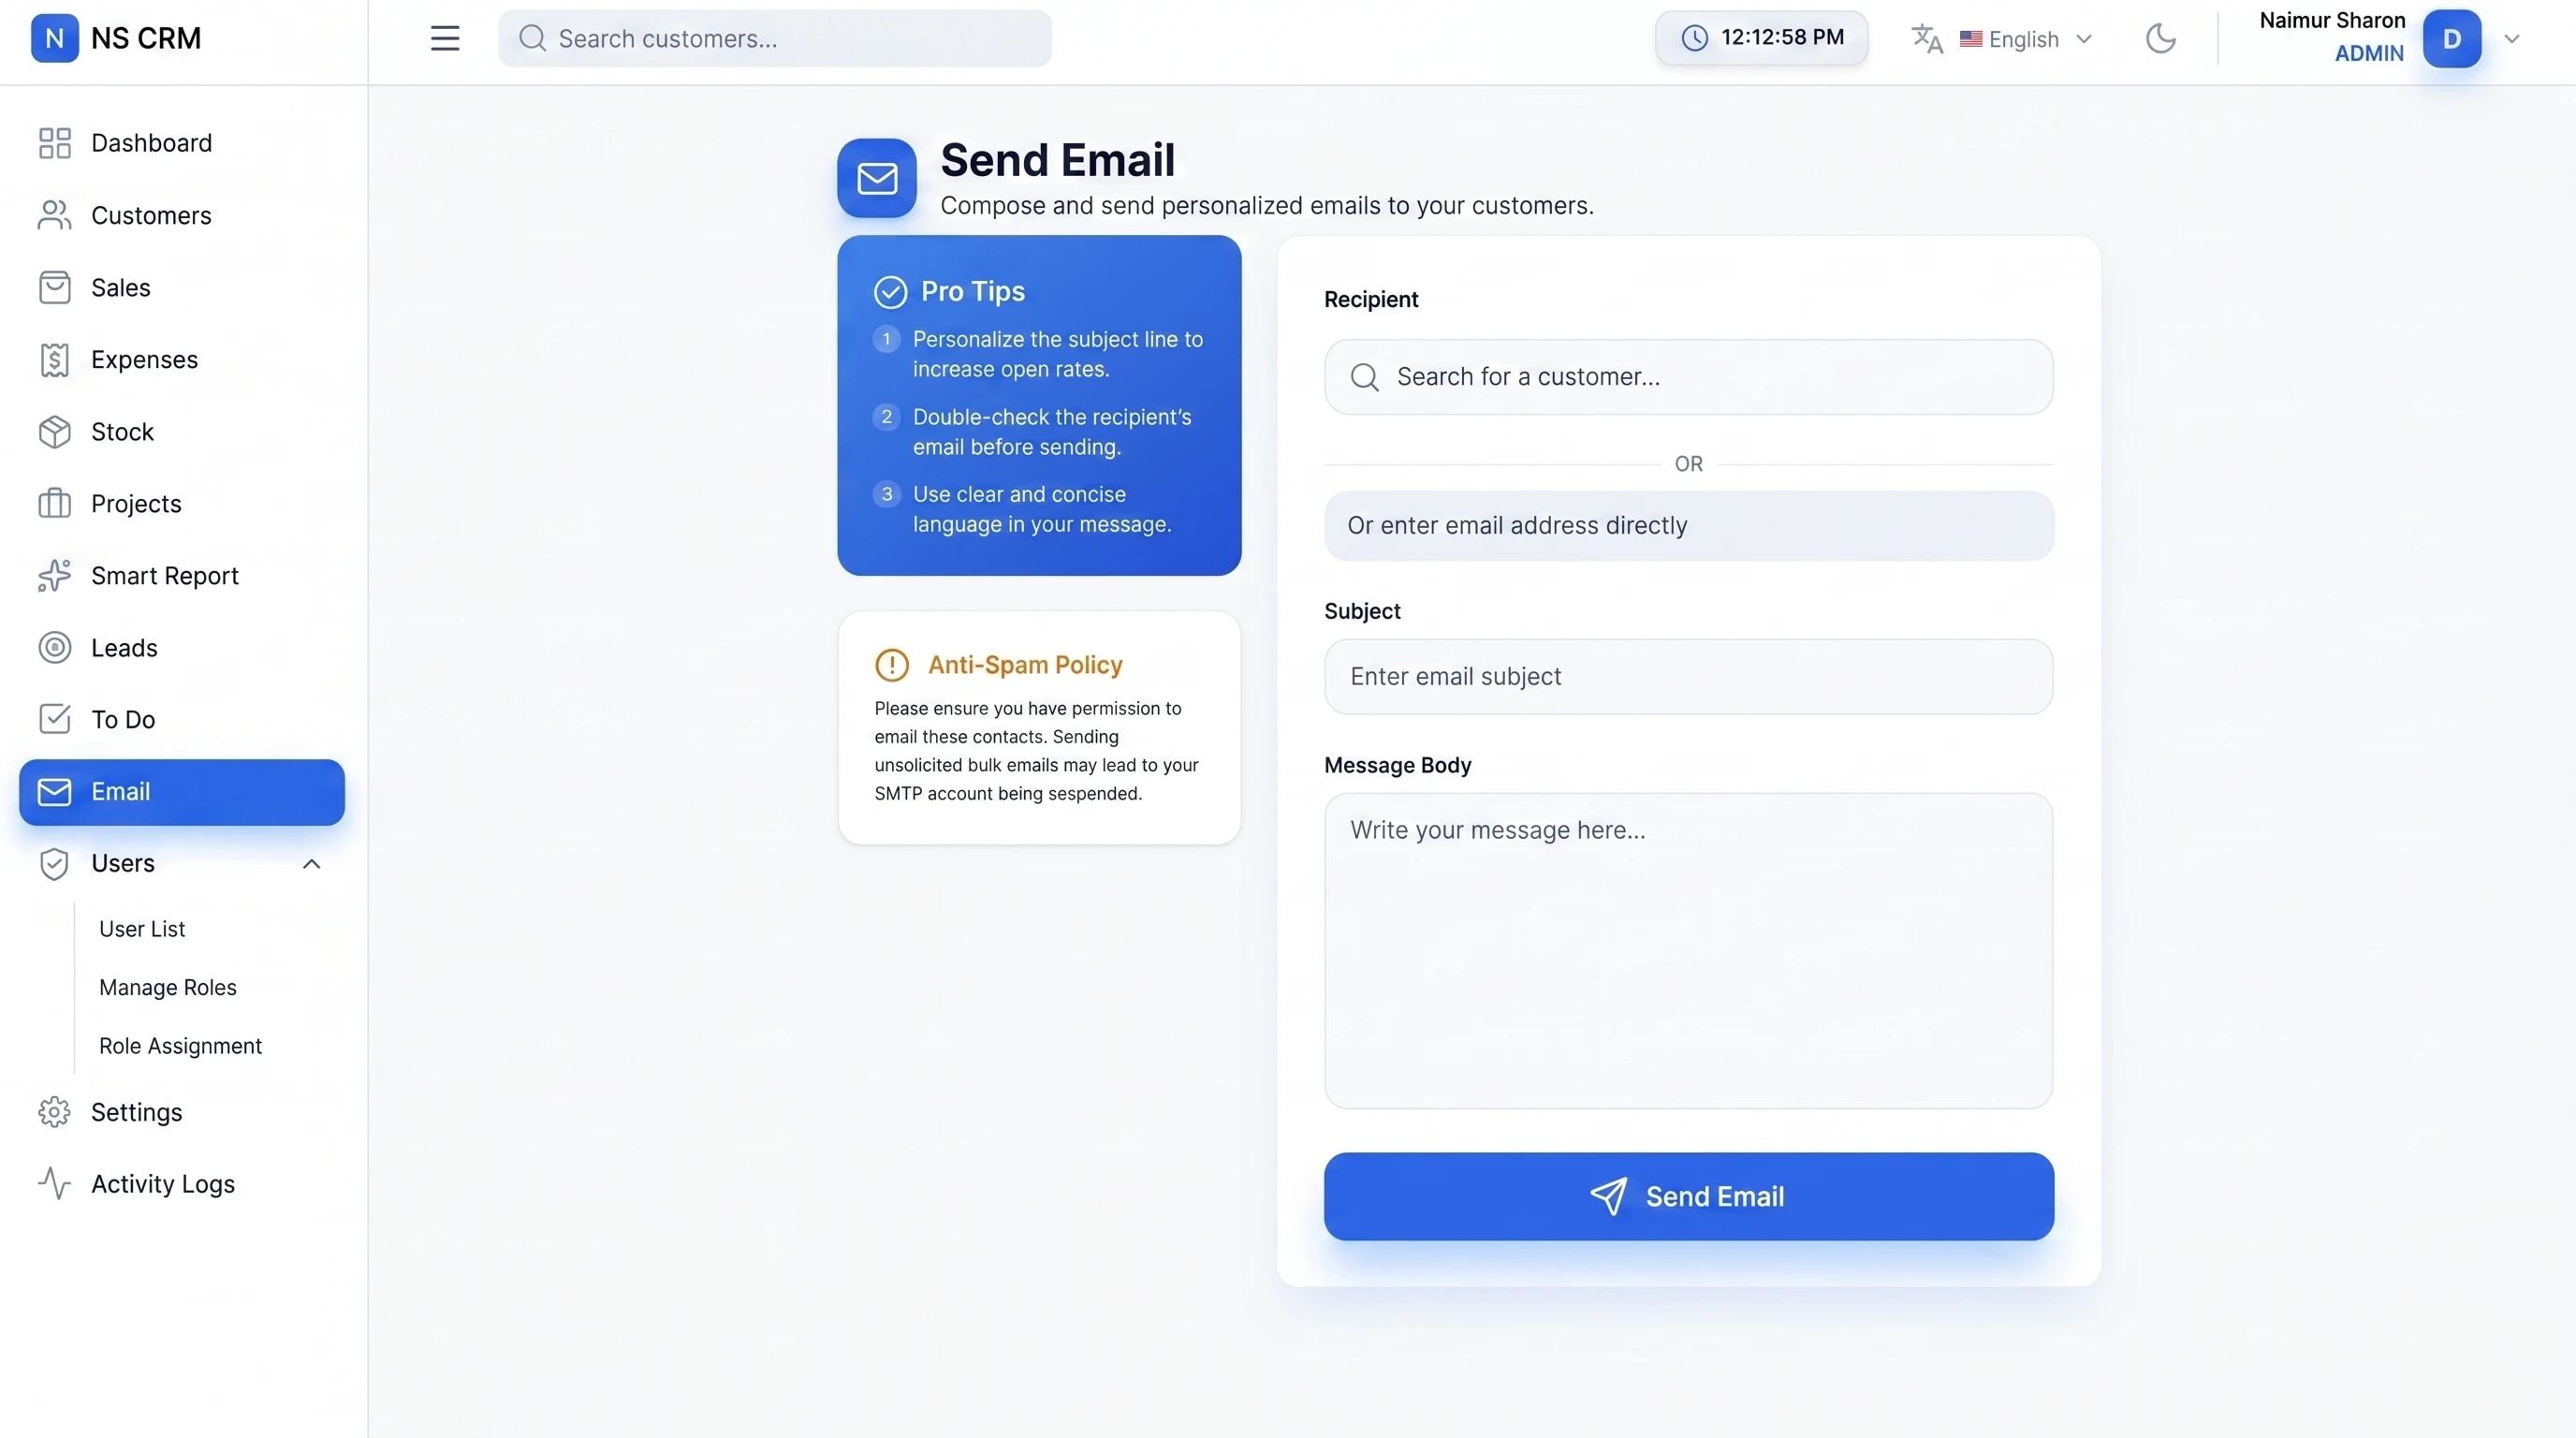Click the Users shield icon
2576x1438 pixels.
(55, 863)
